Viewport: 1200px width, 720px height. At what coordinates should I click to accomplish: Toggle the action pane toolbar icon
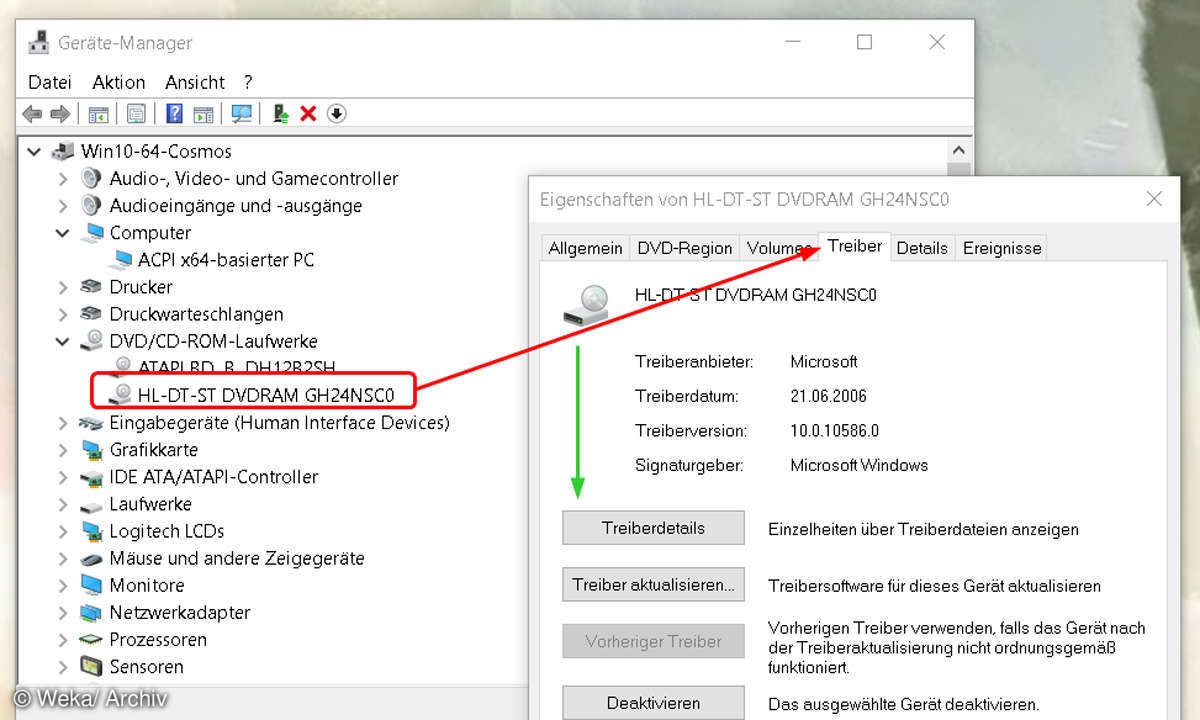click(x=204, y=114)
